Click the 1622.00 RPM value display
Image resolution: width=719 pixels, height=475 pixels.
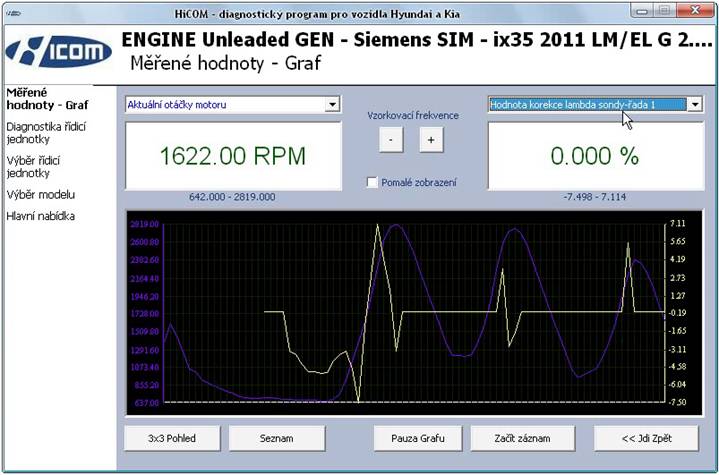pyautogui.click(x=232, y=157)
